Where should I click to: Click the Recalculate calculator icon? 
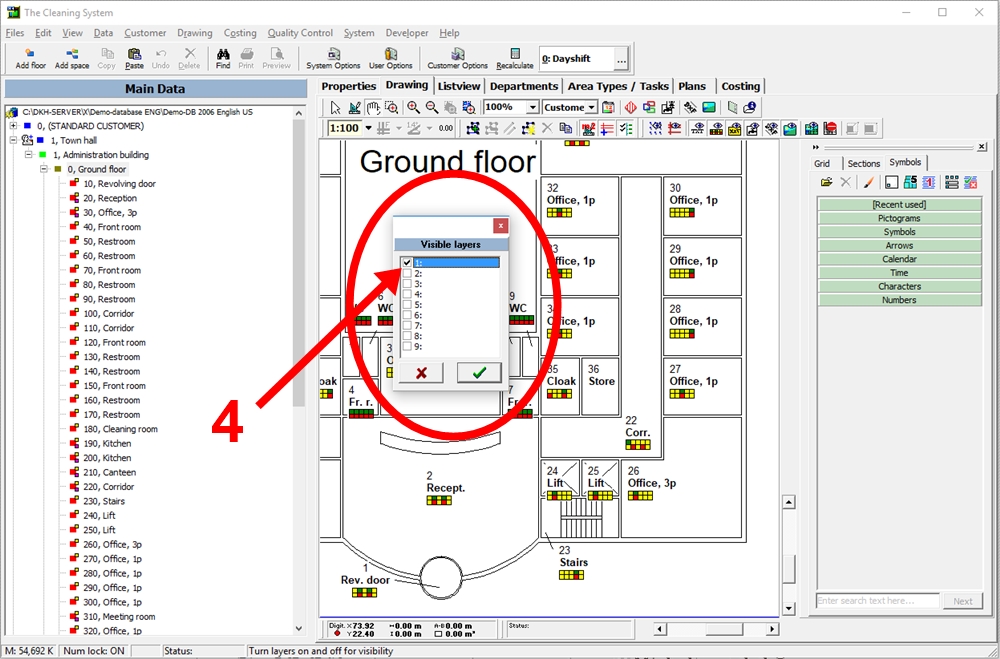tap(515, 58)
